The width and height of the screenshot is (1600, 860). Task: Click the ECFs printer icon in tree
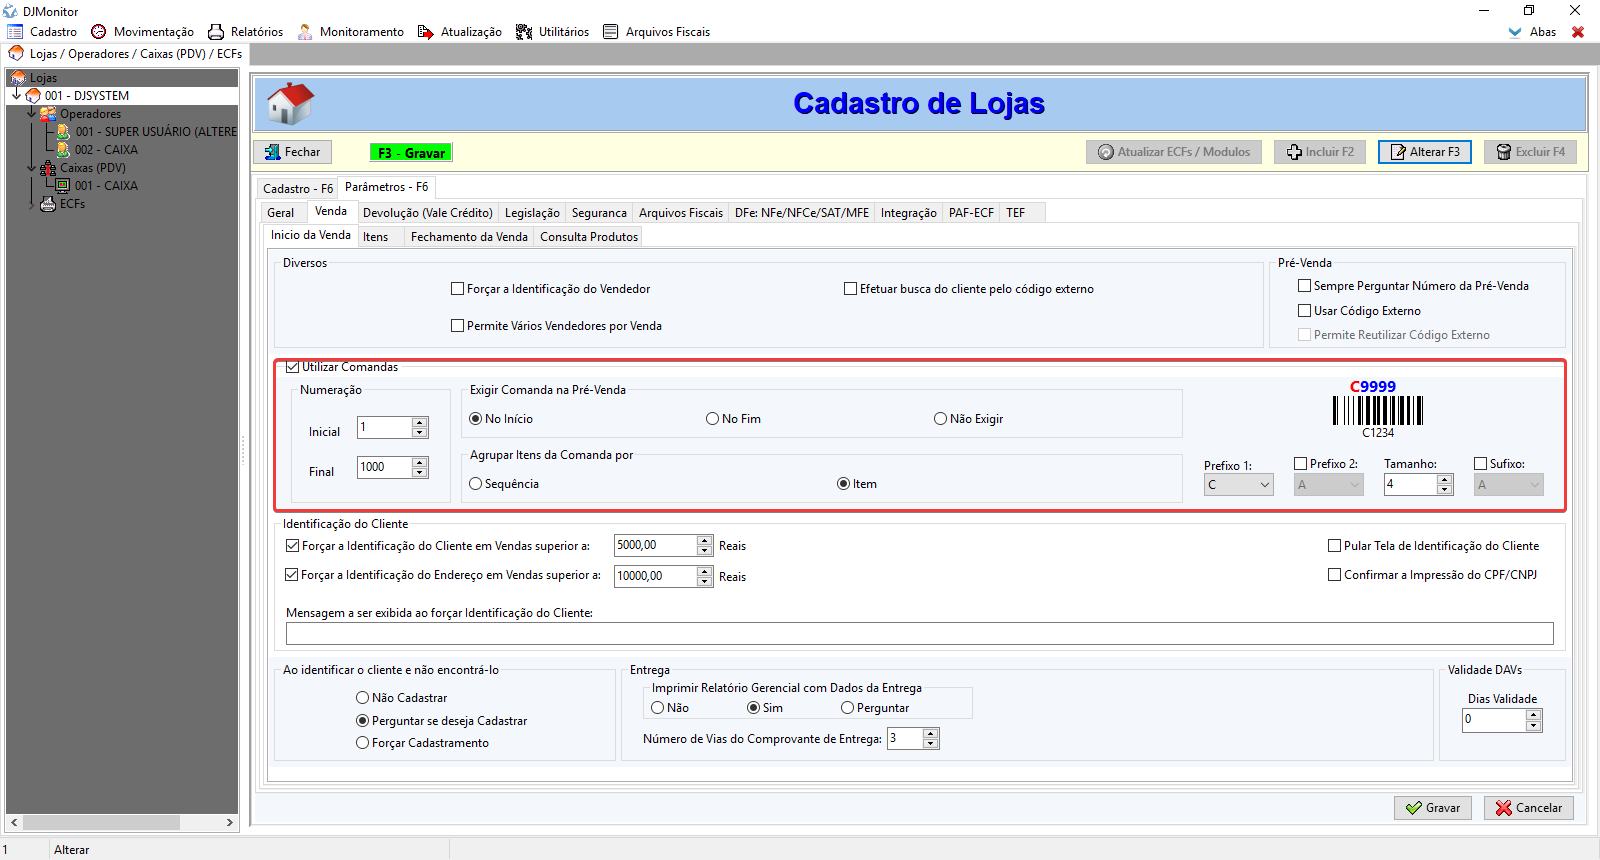(x=47, y=204)
